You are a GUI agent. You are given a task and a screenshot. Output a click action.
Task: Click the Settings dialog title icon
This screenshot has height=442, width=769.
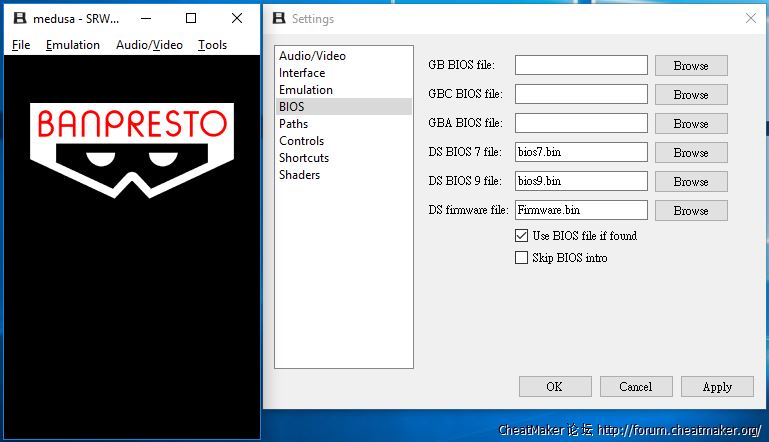[x=279, y=18]
